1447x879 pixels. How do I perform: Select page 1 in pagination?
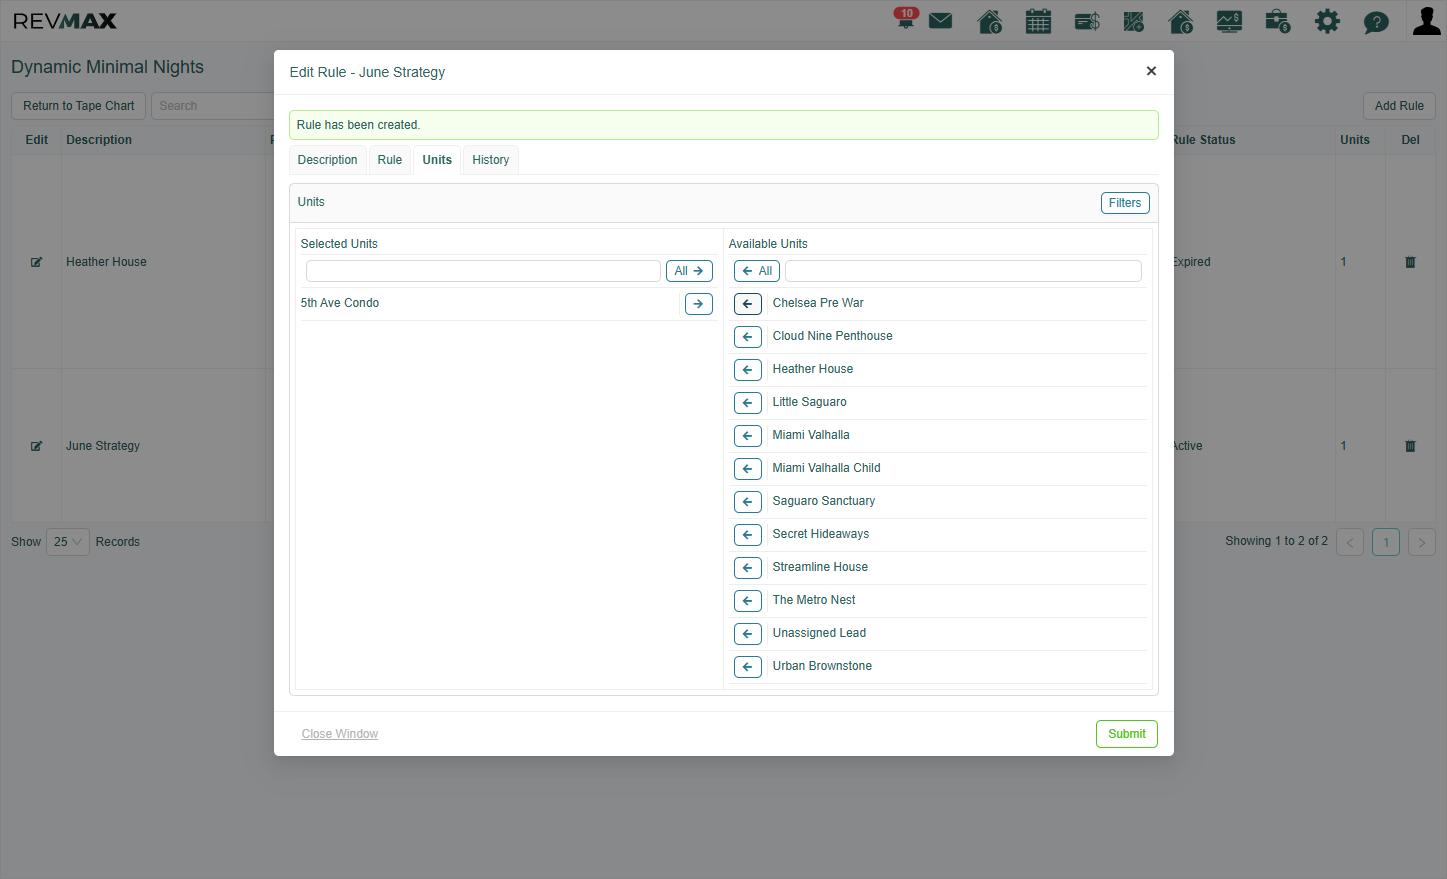(x=1386, y=542)
